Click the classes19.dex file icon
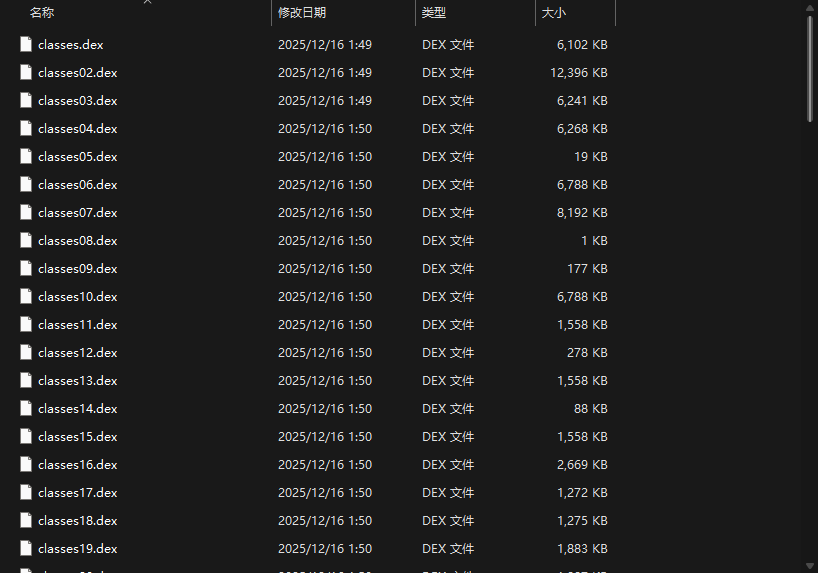This screenshot has height=573, width=818. click(x=26, y=548)
